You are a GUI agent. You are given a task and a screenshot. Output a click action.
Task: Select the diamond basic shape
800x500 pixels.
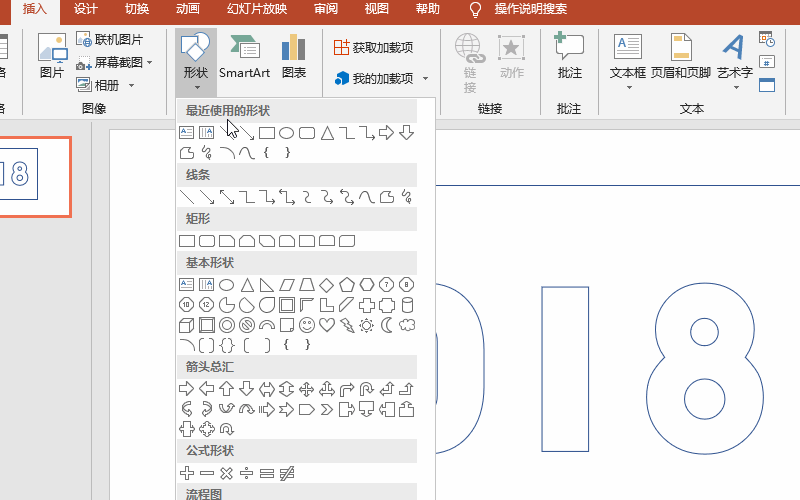click(x=327, y=285)
